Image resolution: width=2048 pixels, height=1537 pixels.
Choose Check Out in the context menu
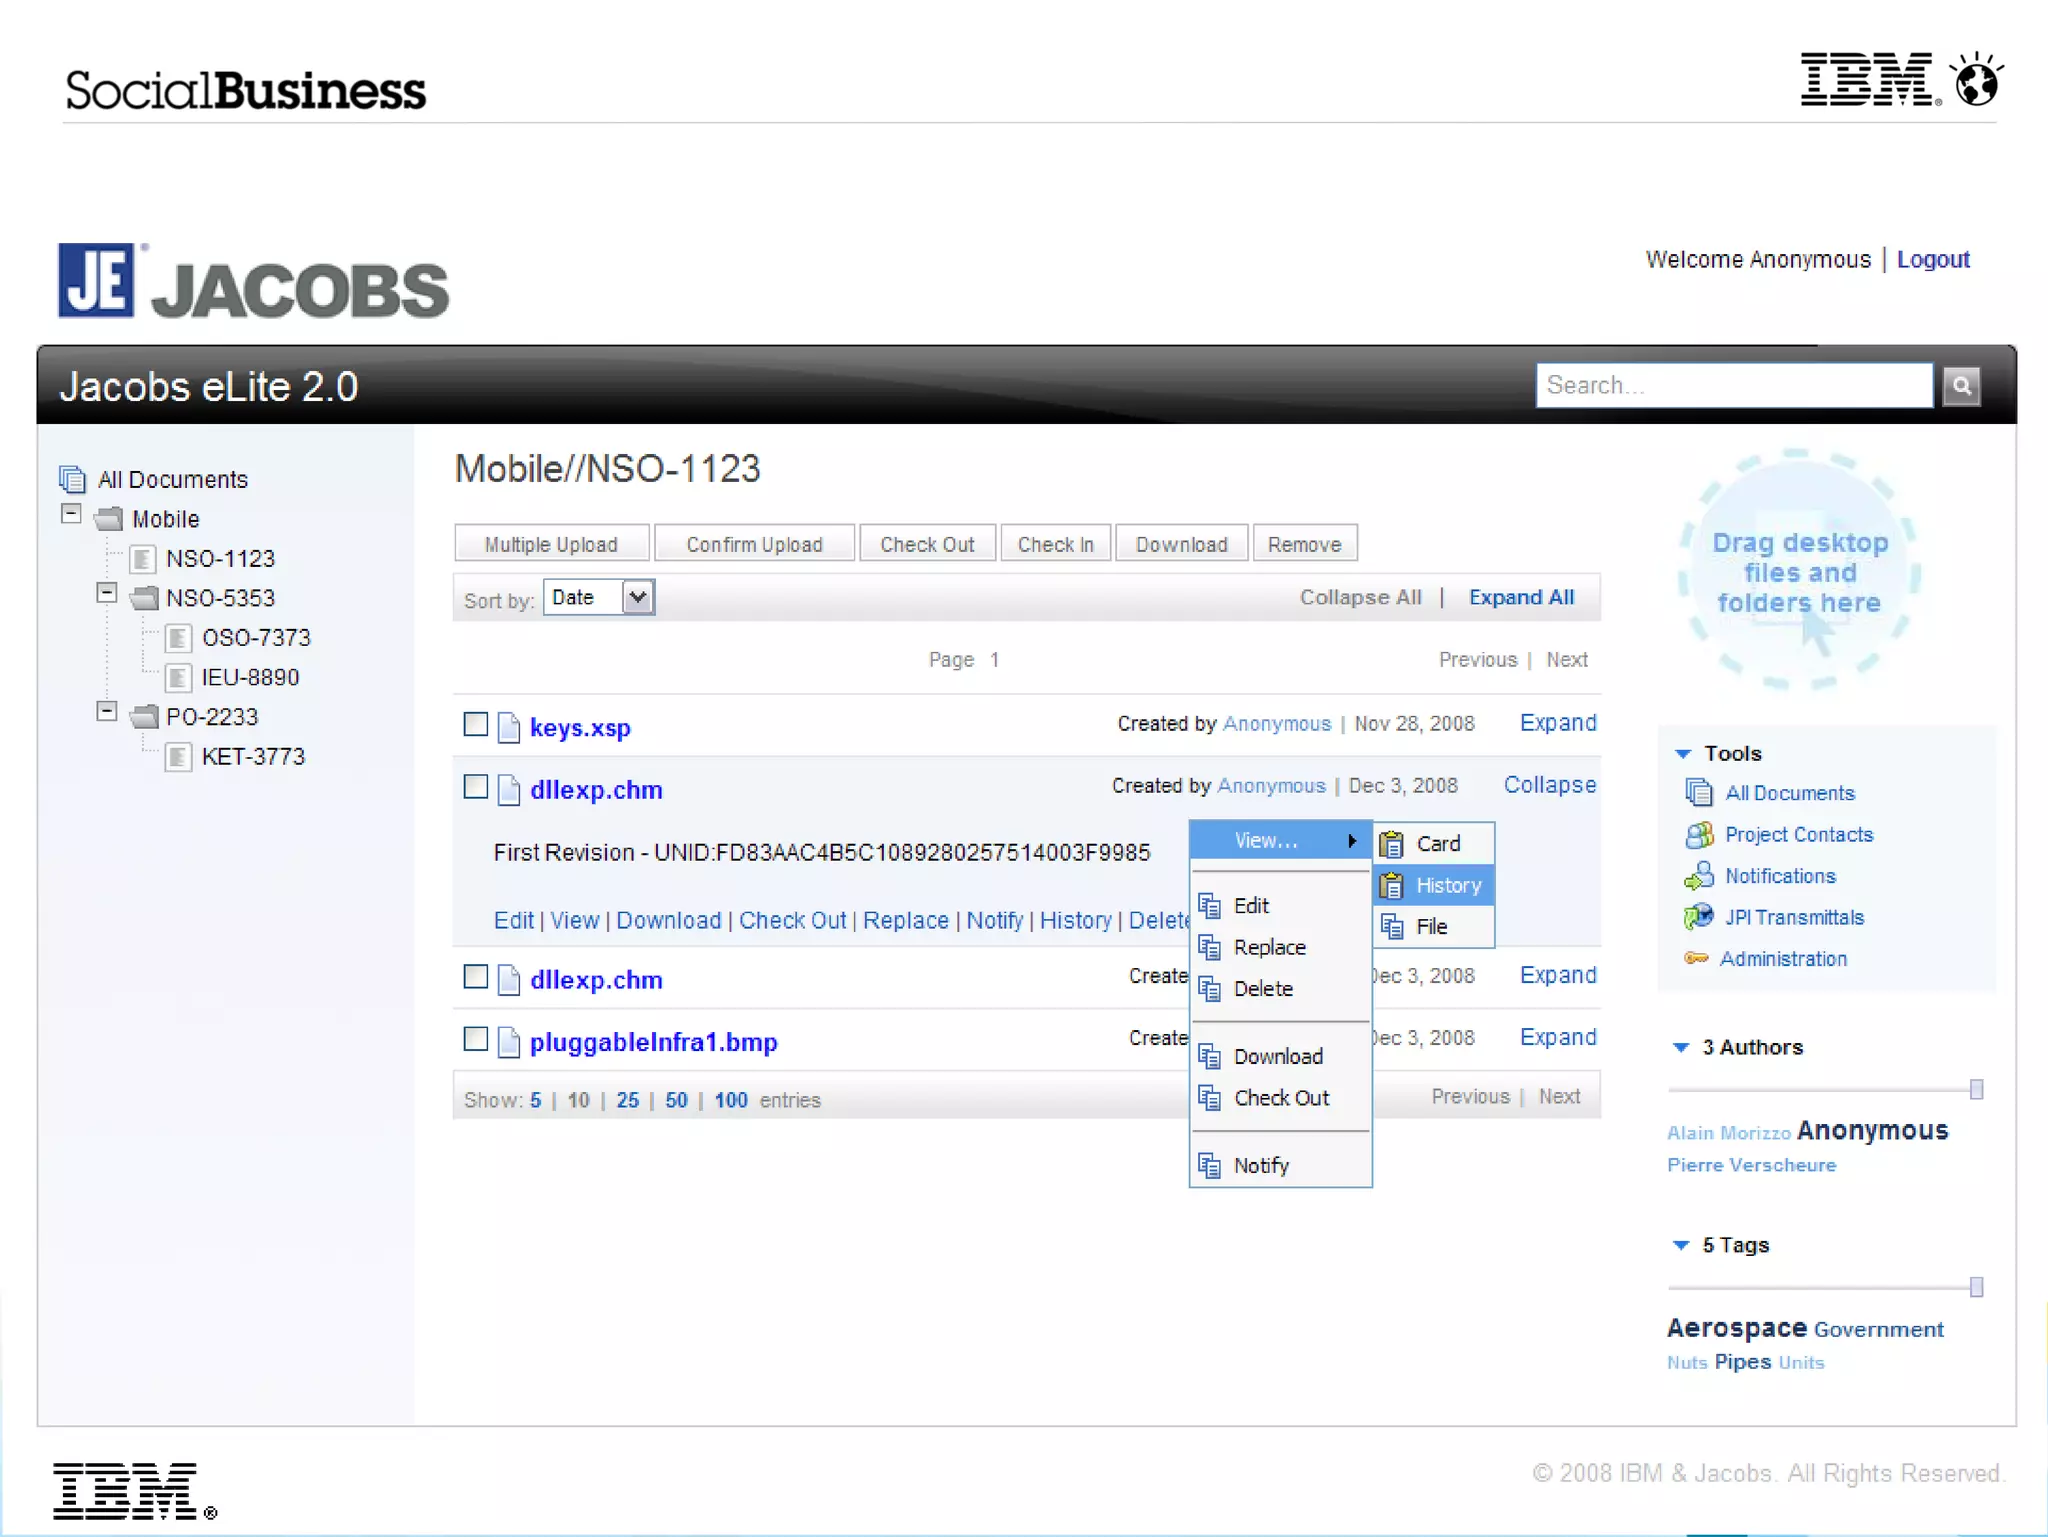(1280, 1098)
